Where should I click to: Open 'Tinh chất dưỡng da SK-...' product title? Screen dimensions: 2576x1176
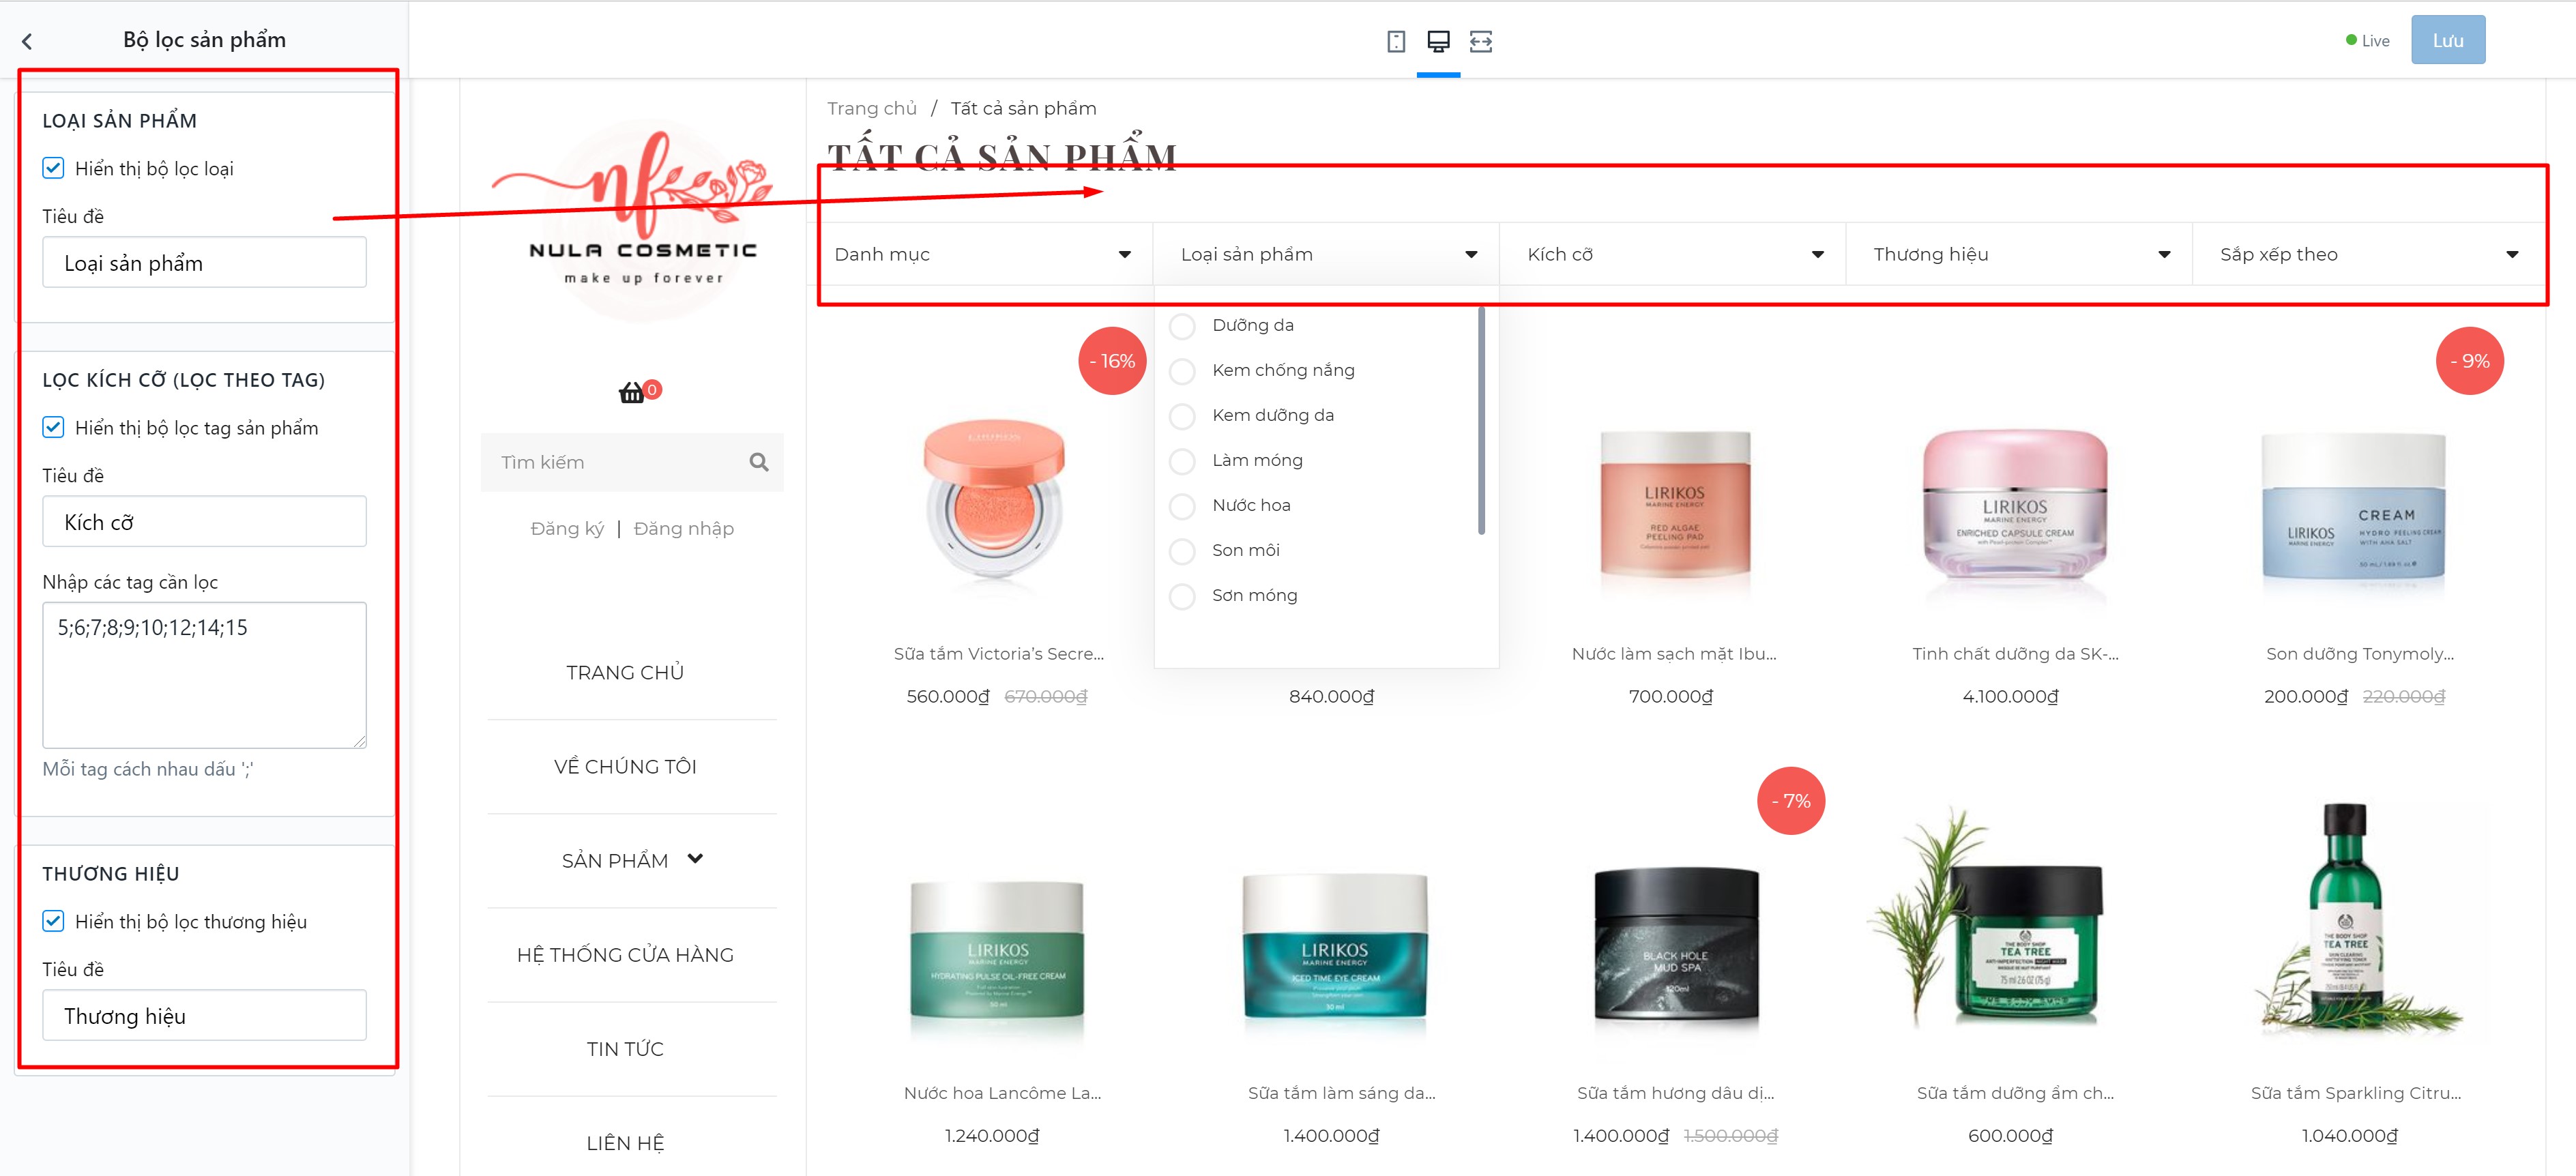(2015, 654)
